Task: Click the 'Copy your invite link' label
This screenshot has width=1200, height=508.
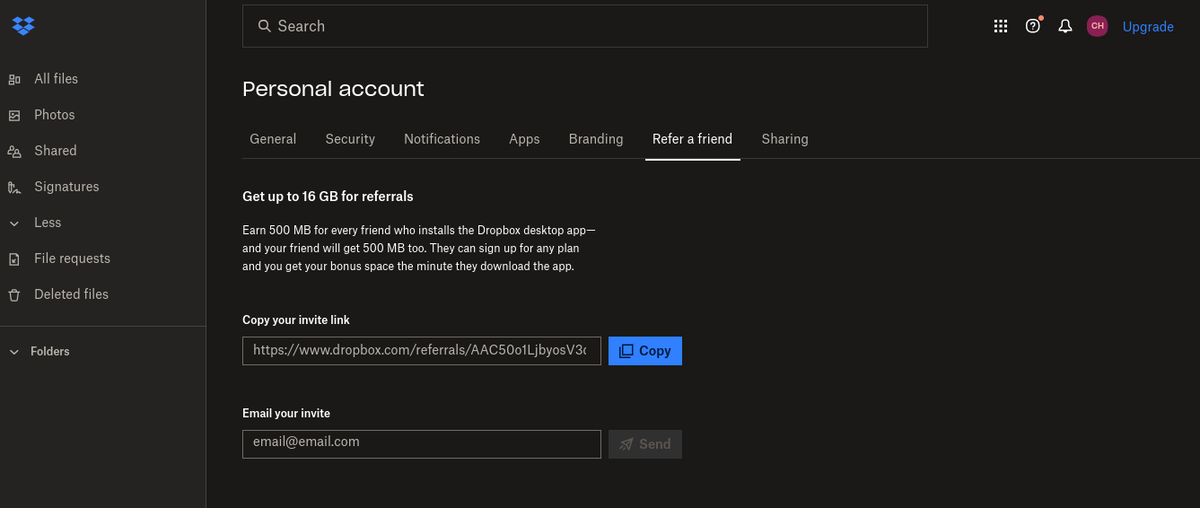Action: [296, 320]
